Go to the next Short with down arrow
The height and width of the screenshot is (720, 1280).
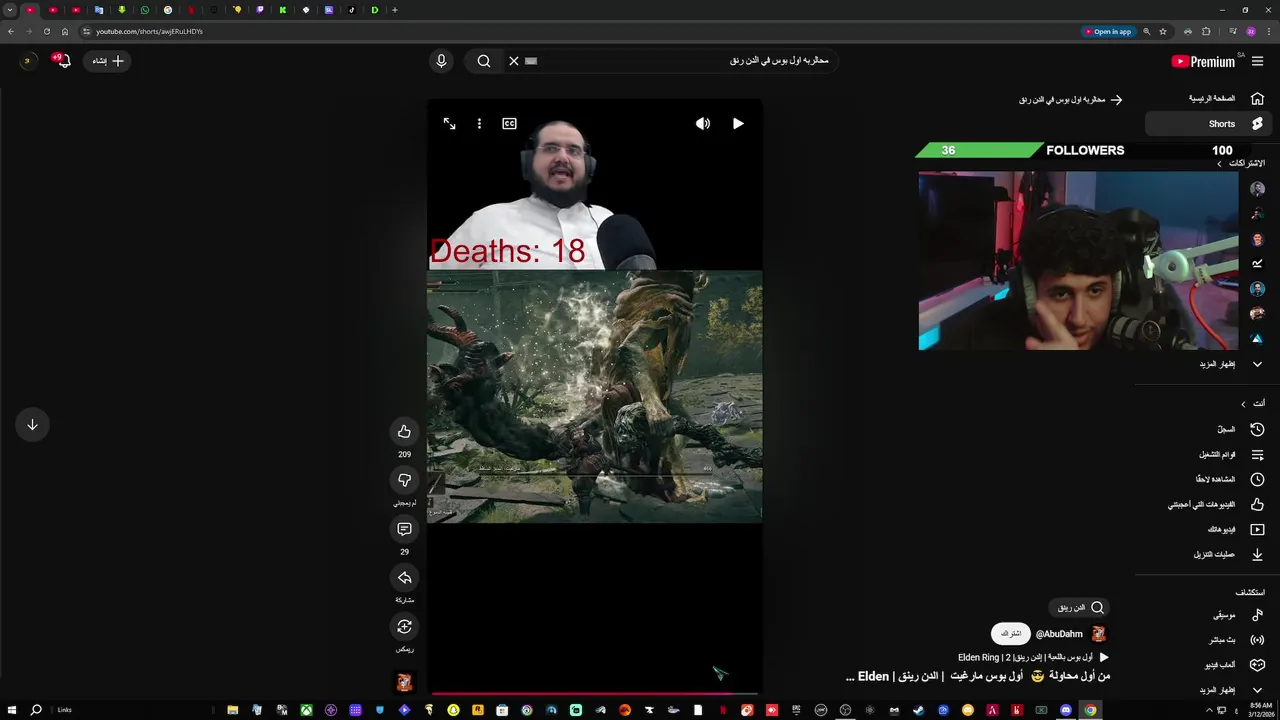click(32, 425)
